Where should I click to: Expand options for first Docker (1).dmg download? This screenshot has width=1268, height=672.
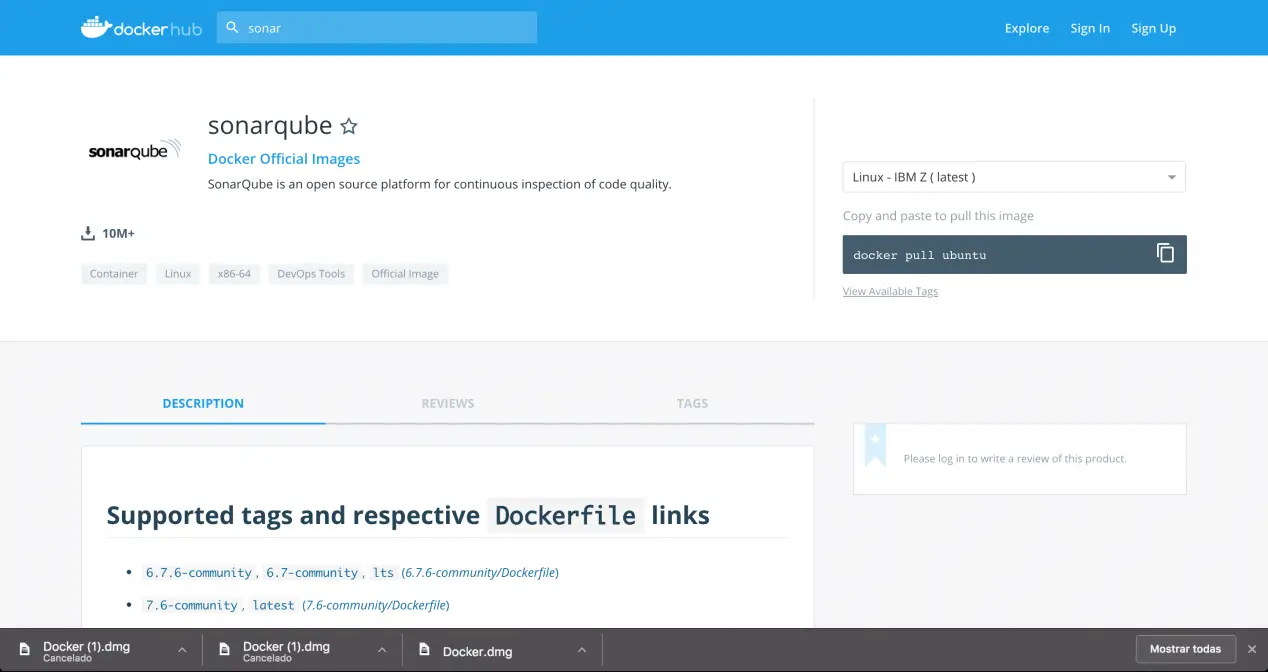[182, 650]
